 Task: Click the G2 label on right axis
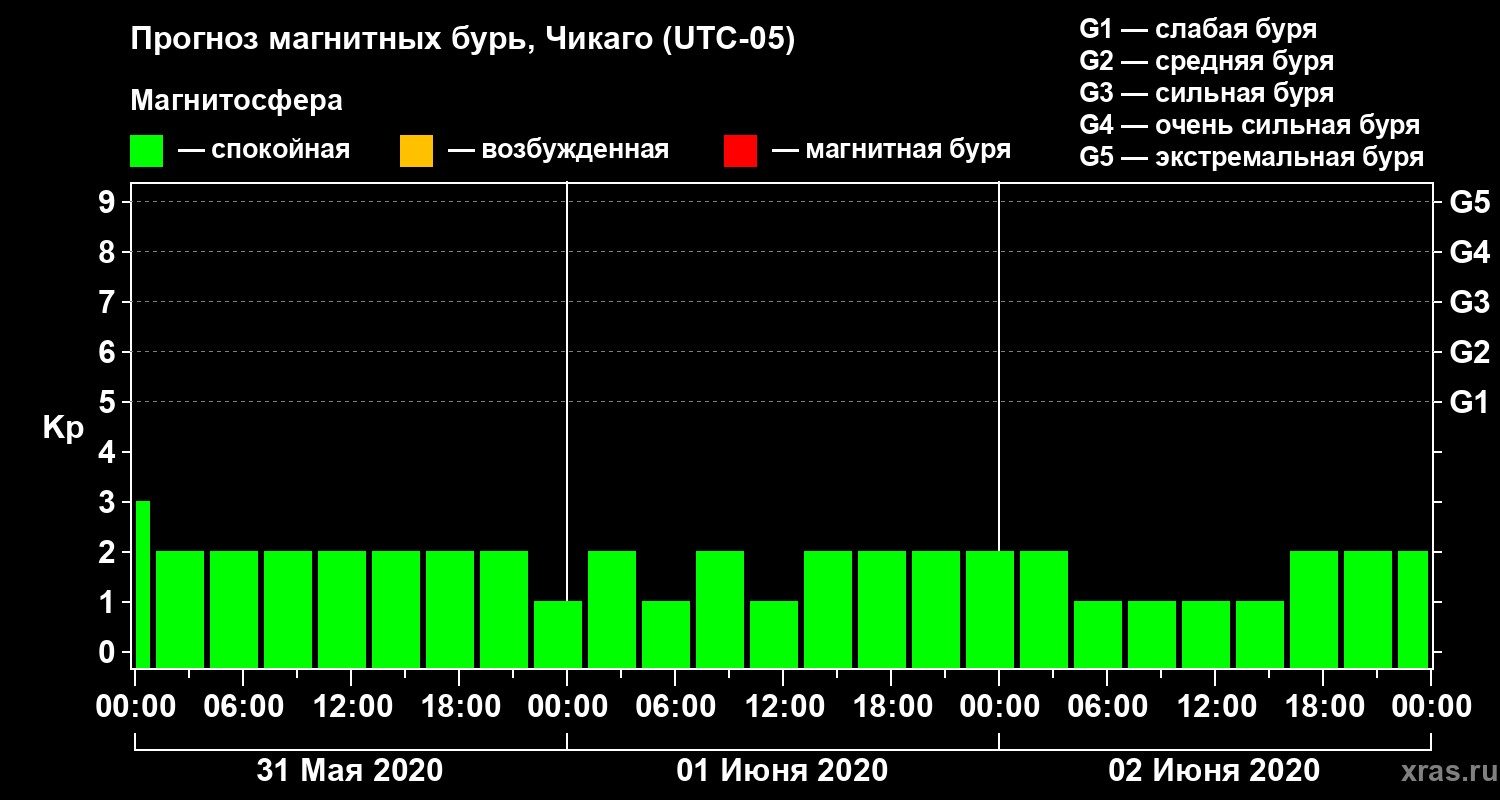click(1469, 353)
